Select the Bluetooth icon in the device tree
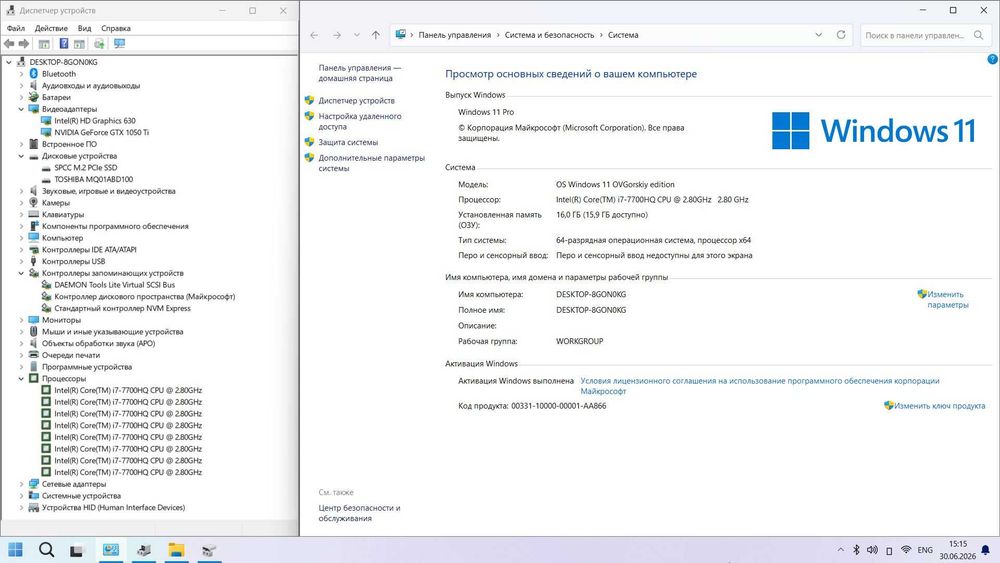 34,74
